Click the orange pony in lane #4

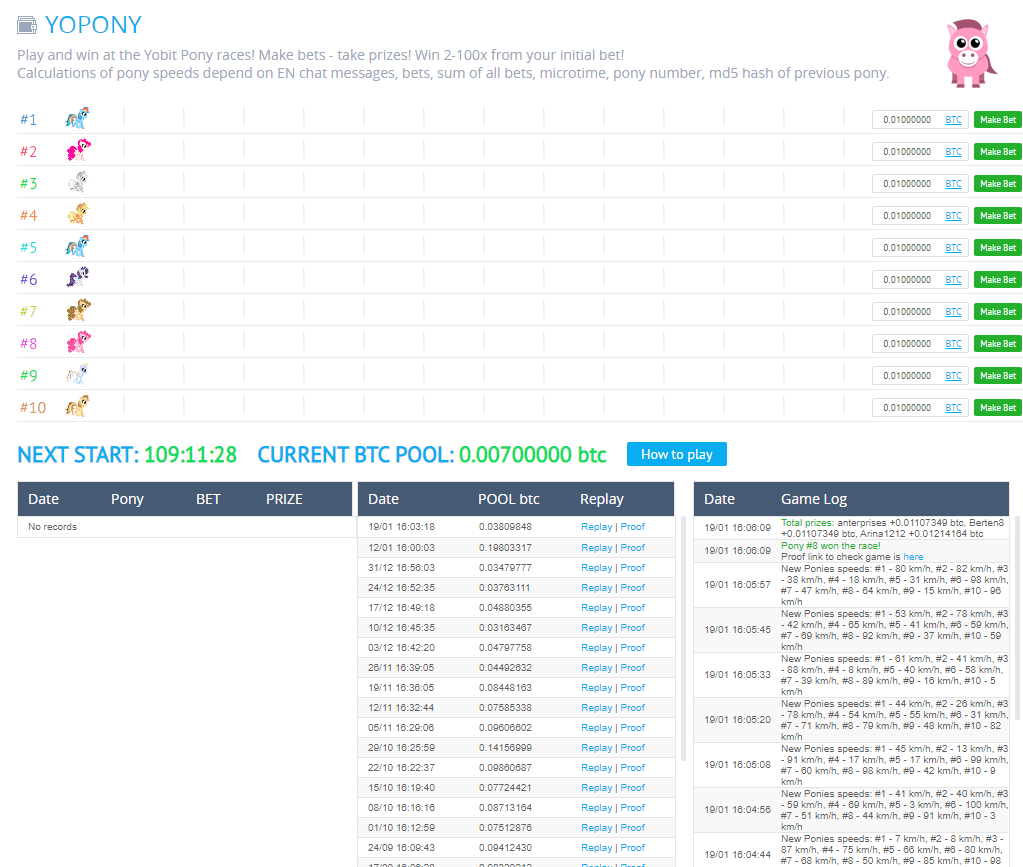click(x=77, y=215)
